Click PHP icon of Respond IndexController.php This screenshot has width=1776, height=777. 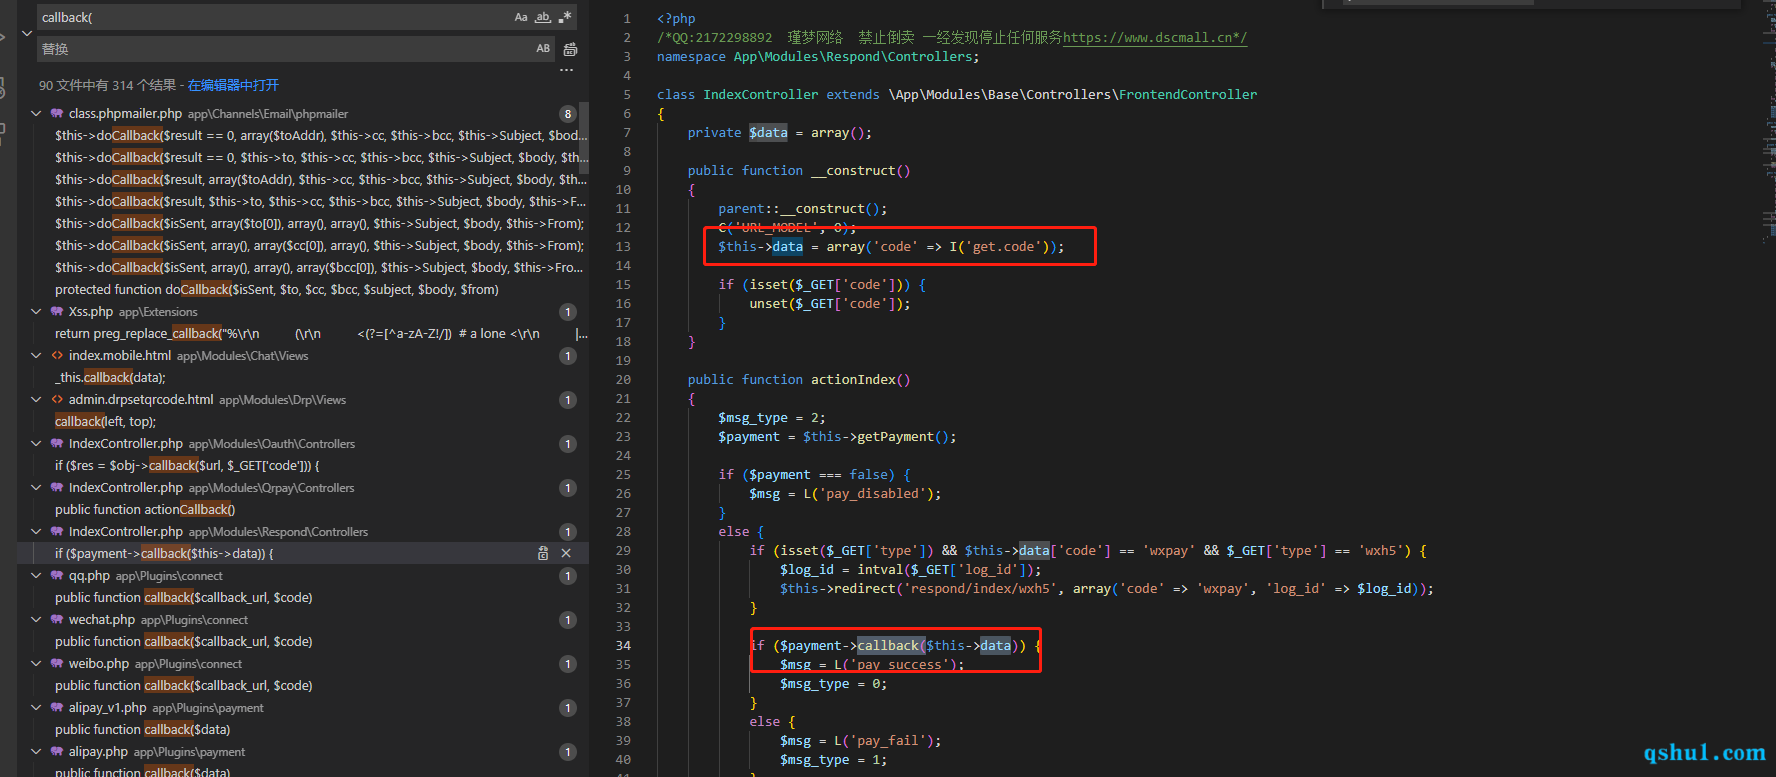(x=57, y=532)
